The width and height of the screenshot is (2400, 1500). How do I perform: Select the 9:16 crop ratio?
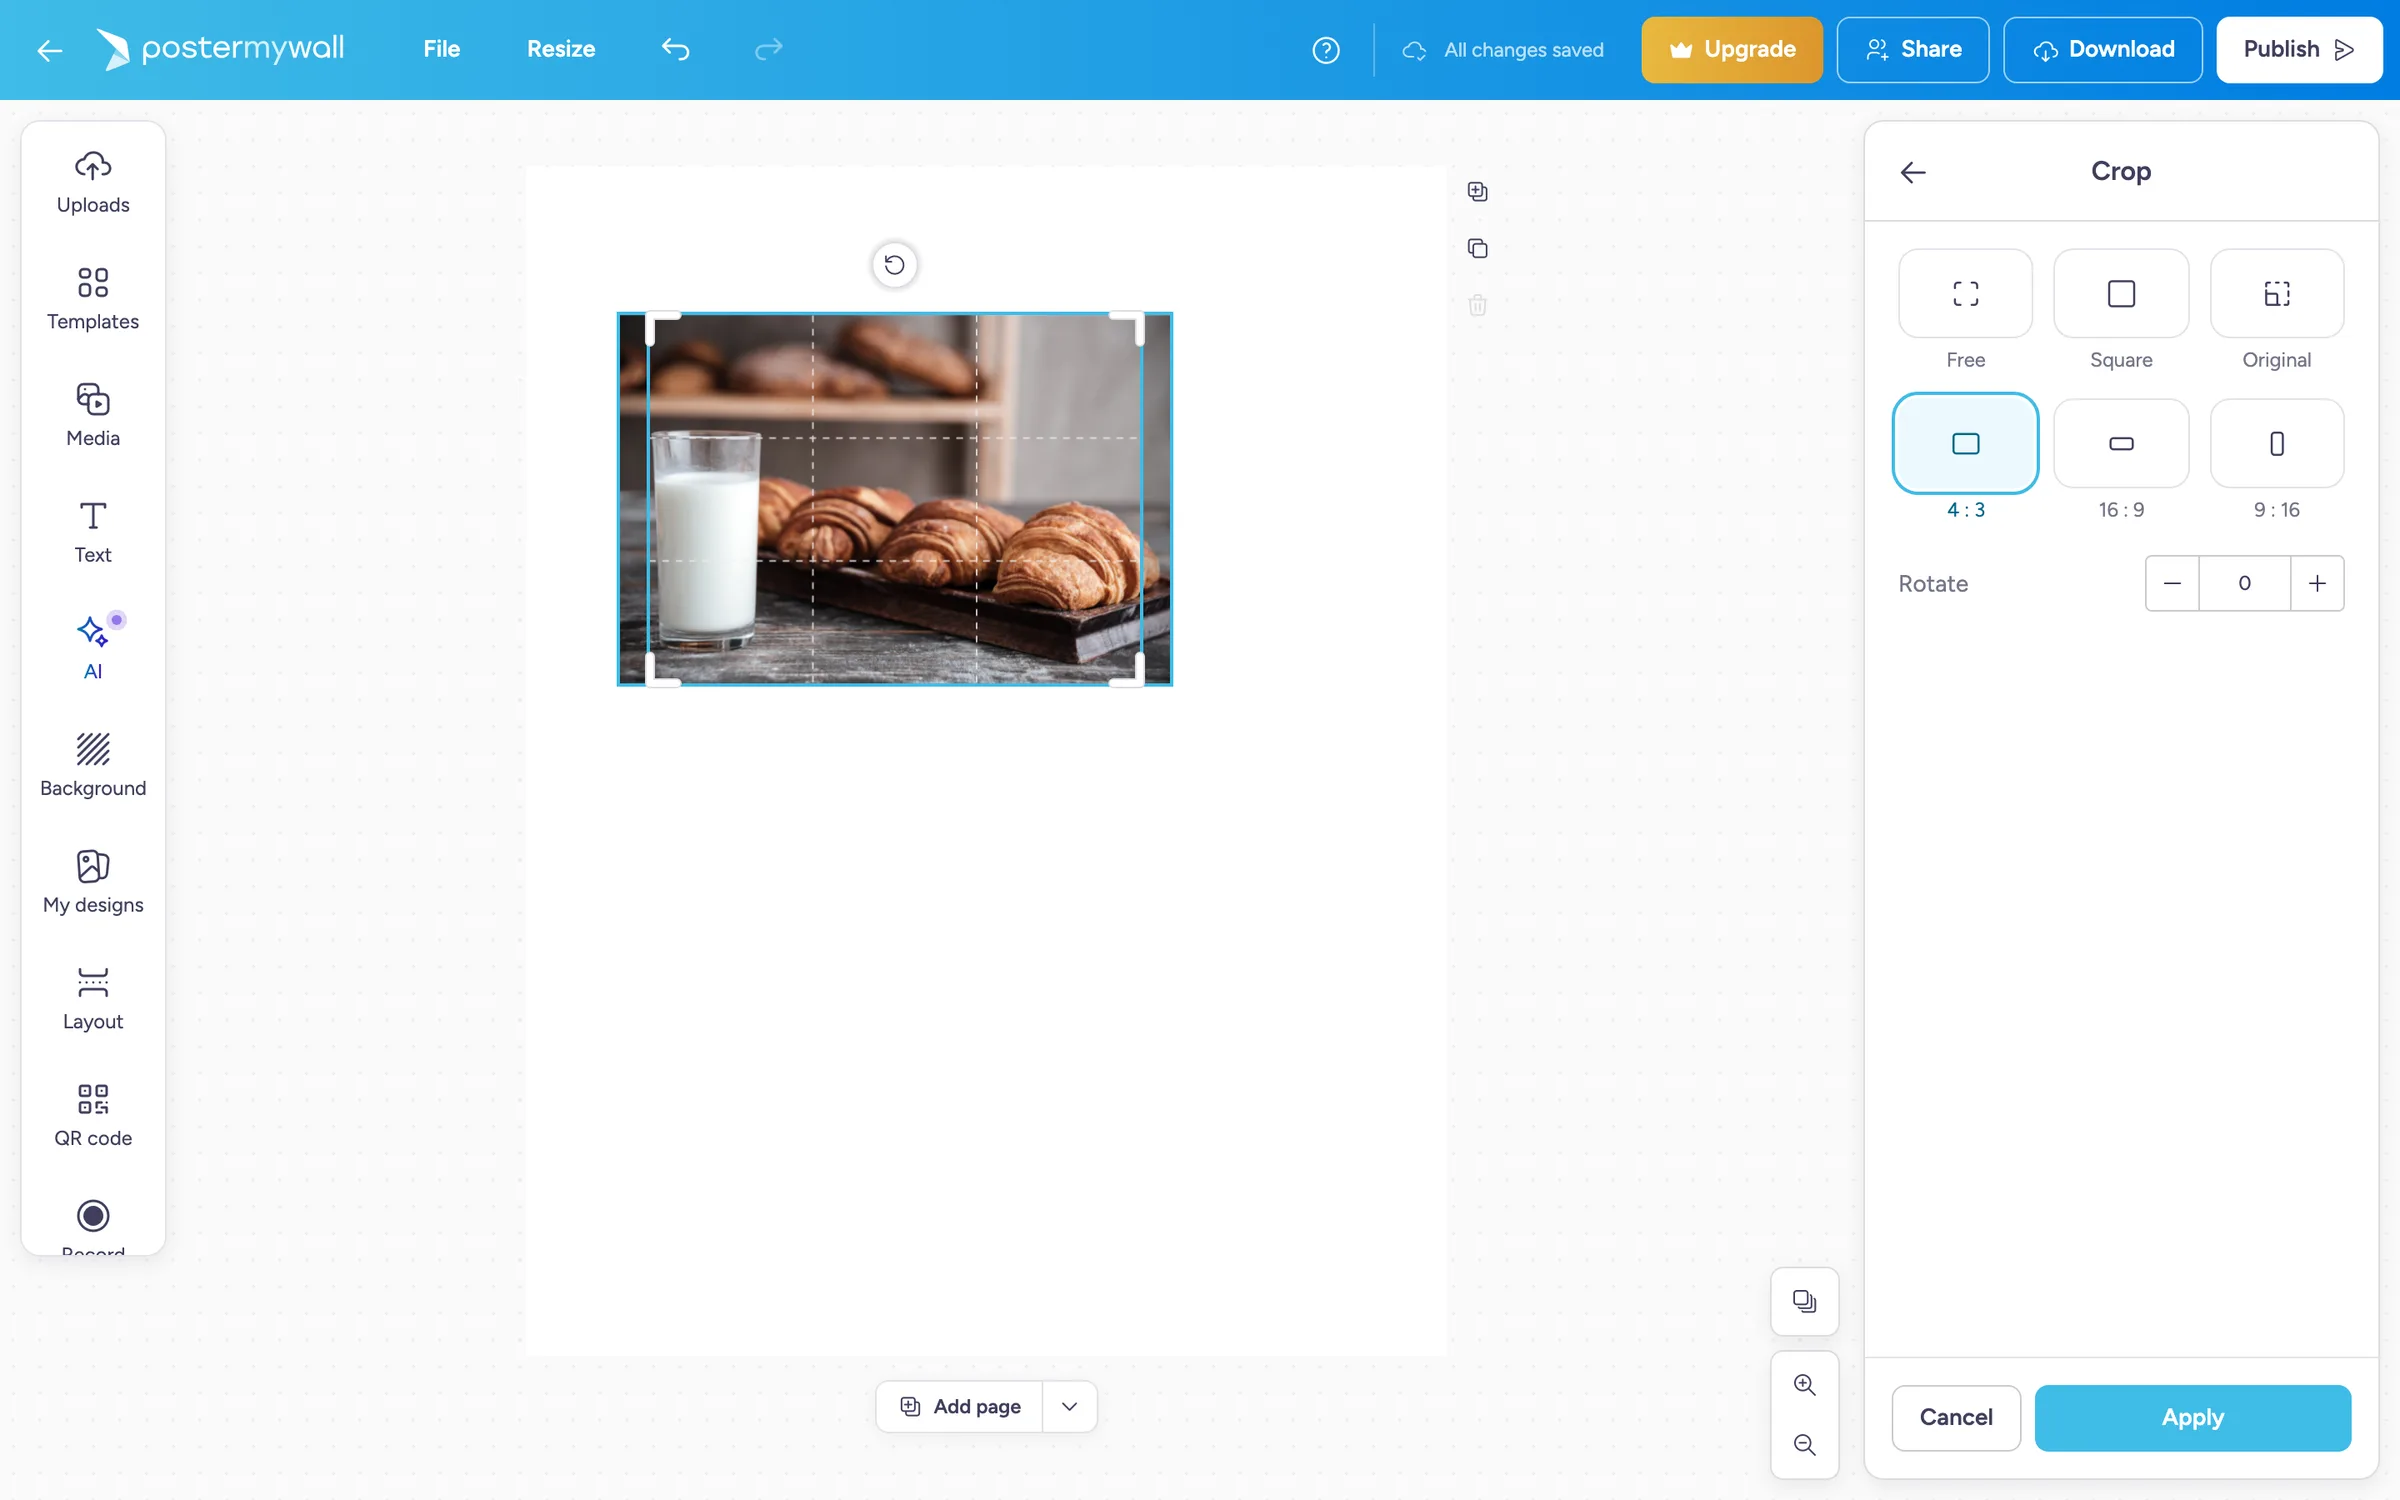(x=2277, y=443)
